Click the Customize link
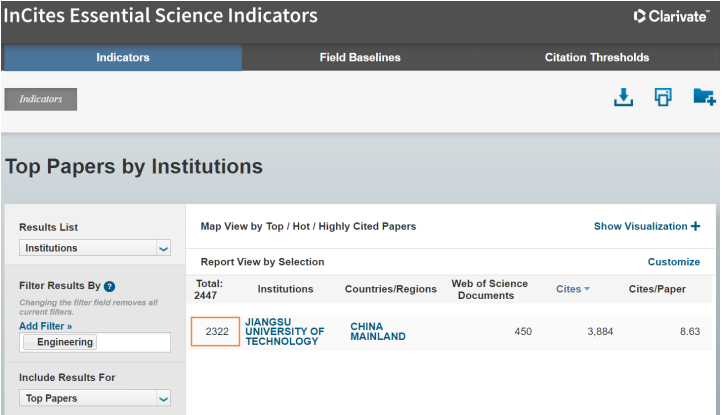This screenshot has width=723, height=415. point(674,262)
